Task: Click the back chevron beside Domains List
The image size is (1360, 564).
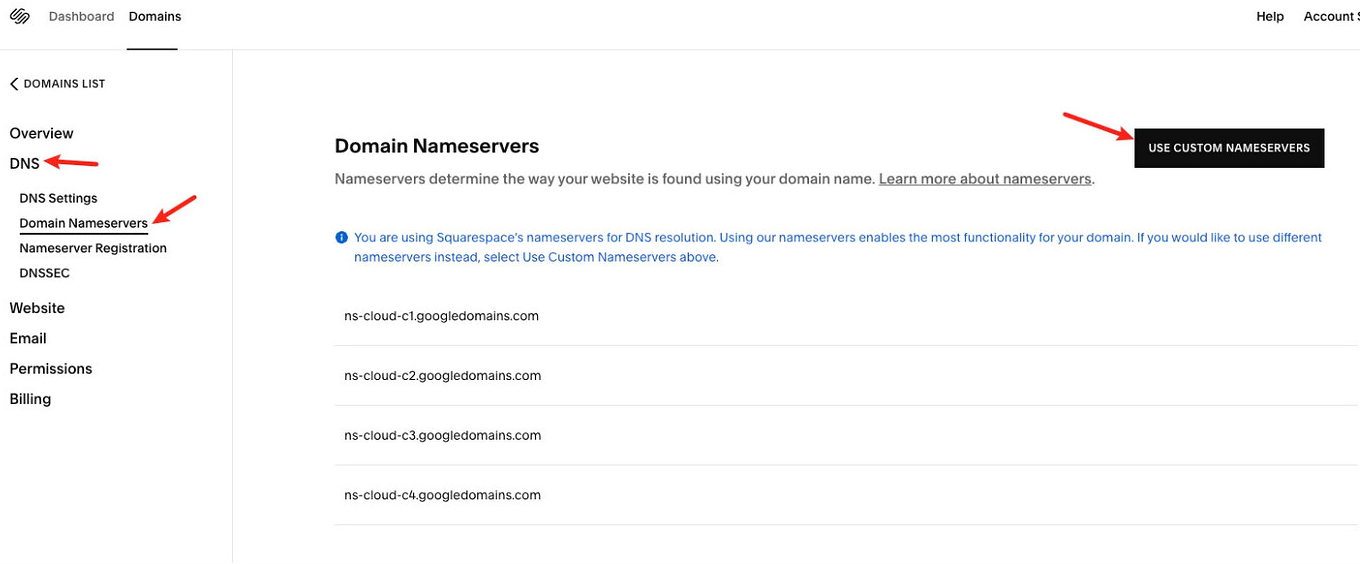Action: pos(14,84)
